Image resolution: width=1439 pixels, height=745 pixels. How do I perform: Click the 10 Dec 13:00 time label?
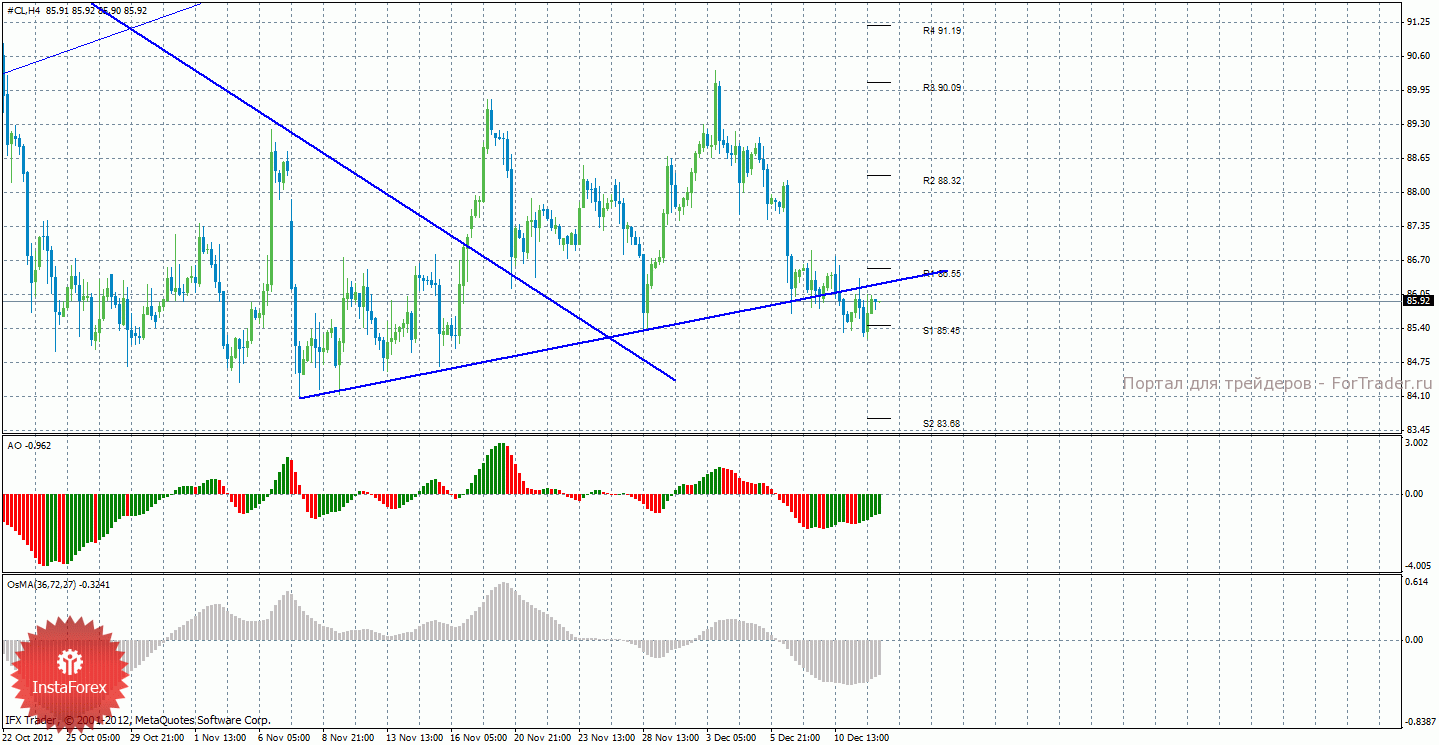click(x=862, y=737)
